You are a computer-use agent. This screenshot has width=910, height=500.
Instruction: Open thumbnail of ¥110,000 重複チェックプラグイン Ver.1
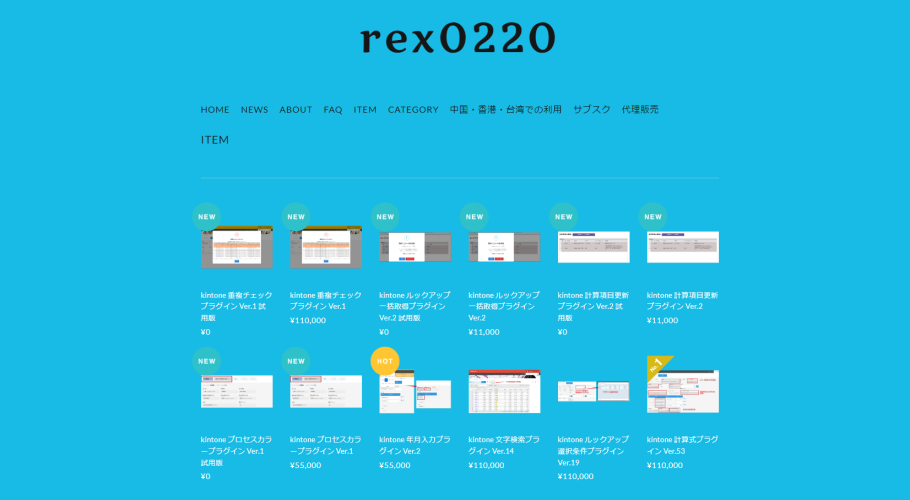pyautogui.click(x=326, y=247)
